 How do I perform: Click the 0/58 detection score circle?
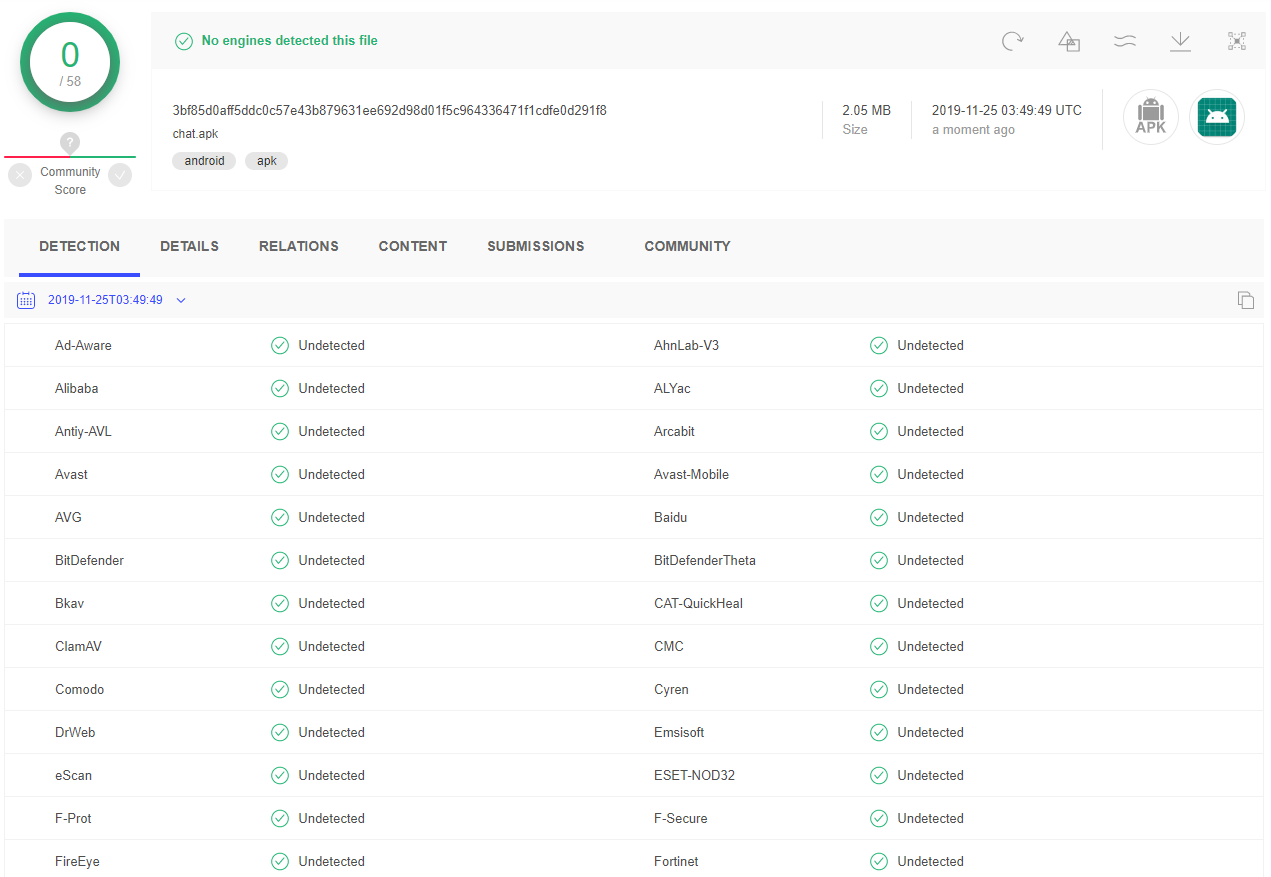(70, 62)
